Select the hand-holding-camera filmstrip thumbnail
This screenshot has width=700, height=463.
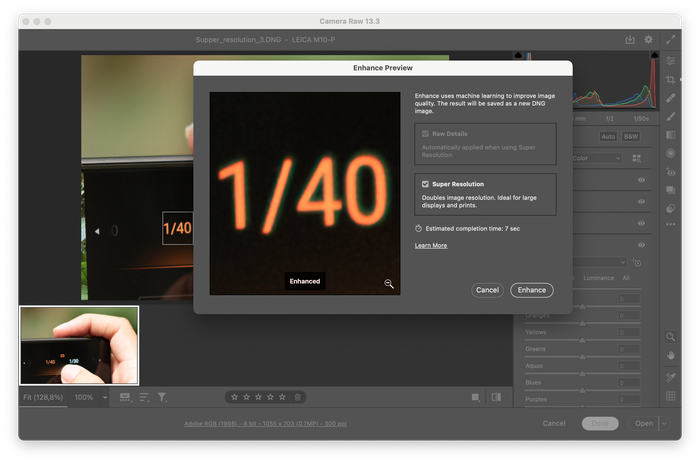pos(79,345)
